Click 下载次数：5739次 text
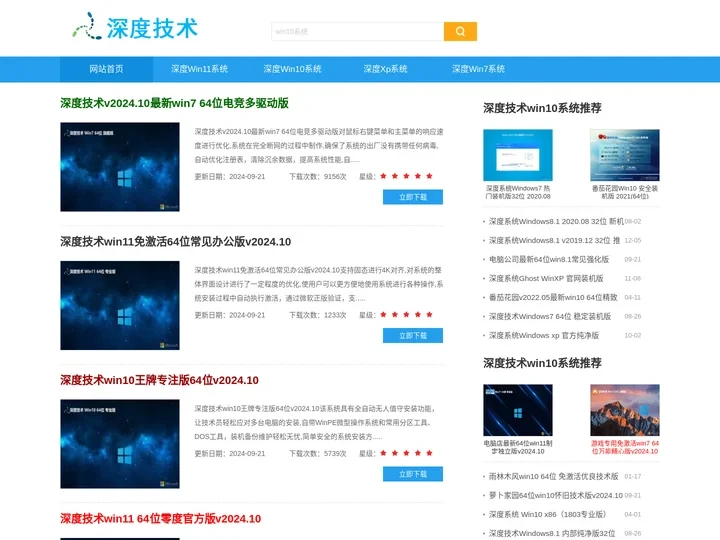 point(318,453)
